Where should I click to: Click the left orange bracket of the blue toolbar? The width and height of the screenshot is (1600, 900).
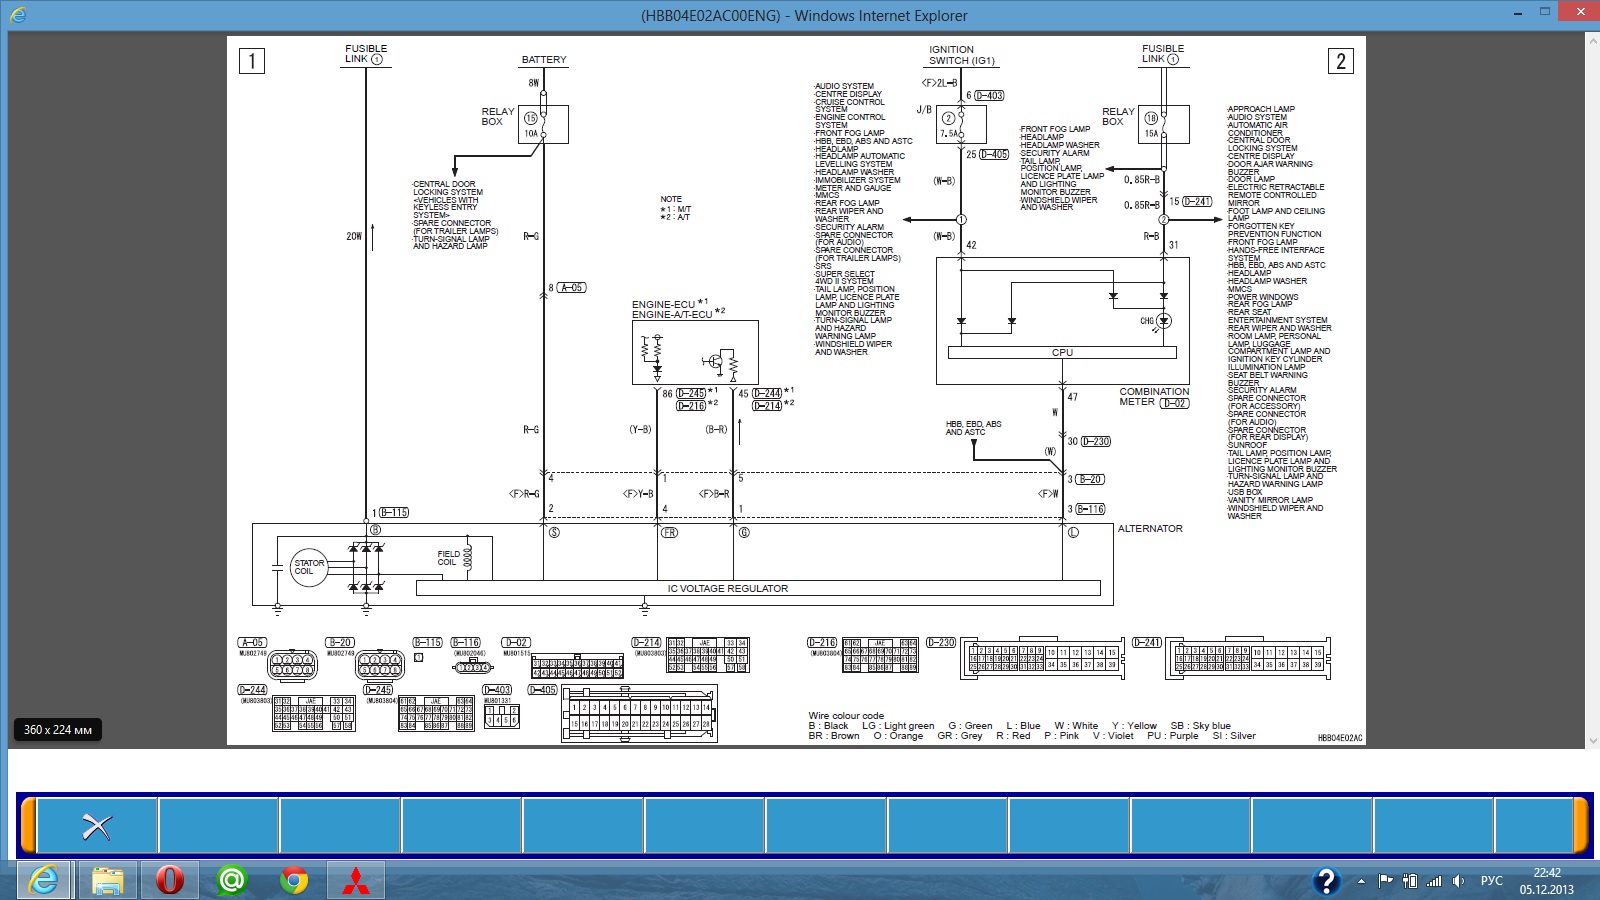coord(28,826)
